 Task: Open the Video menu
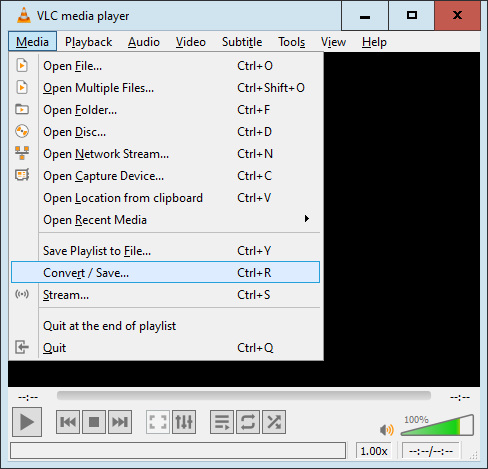(x=191, y=42)
